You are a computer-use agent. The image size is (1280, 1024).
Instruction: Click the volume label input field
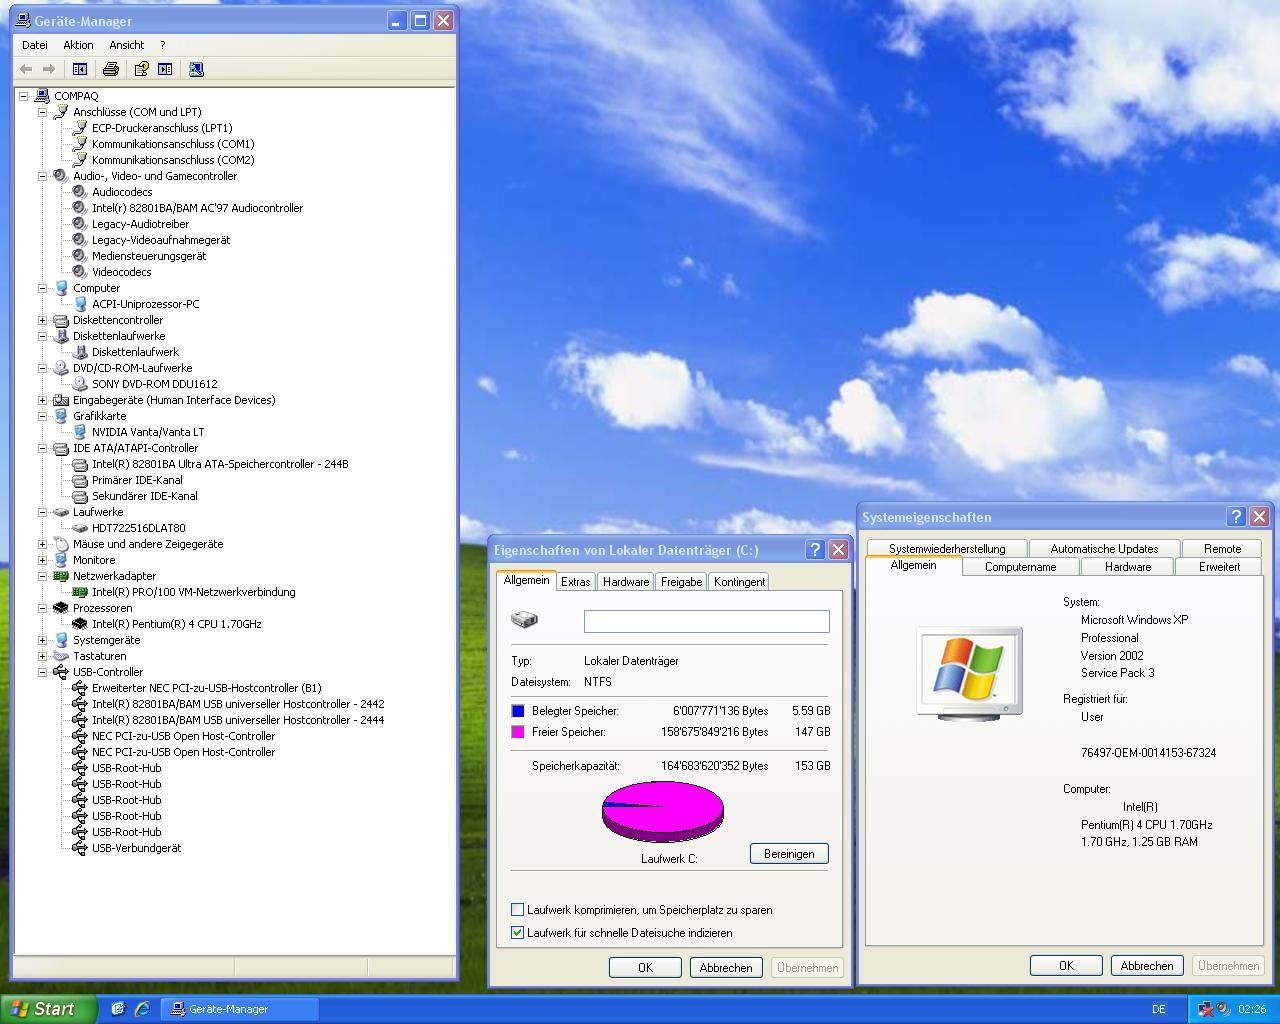(x=707, y=621)
